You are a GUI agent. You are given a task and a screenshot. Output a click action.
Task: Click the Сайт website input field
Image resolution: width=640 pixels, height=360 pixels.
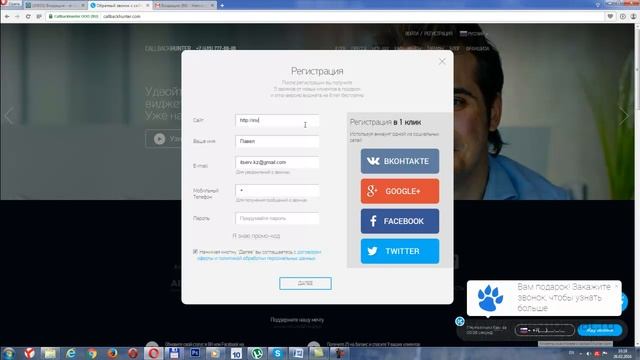[277, 120]
